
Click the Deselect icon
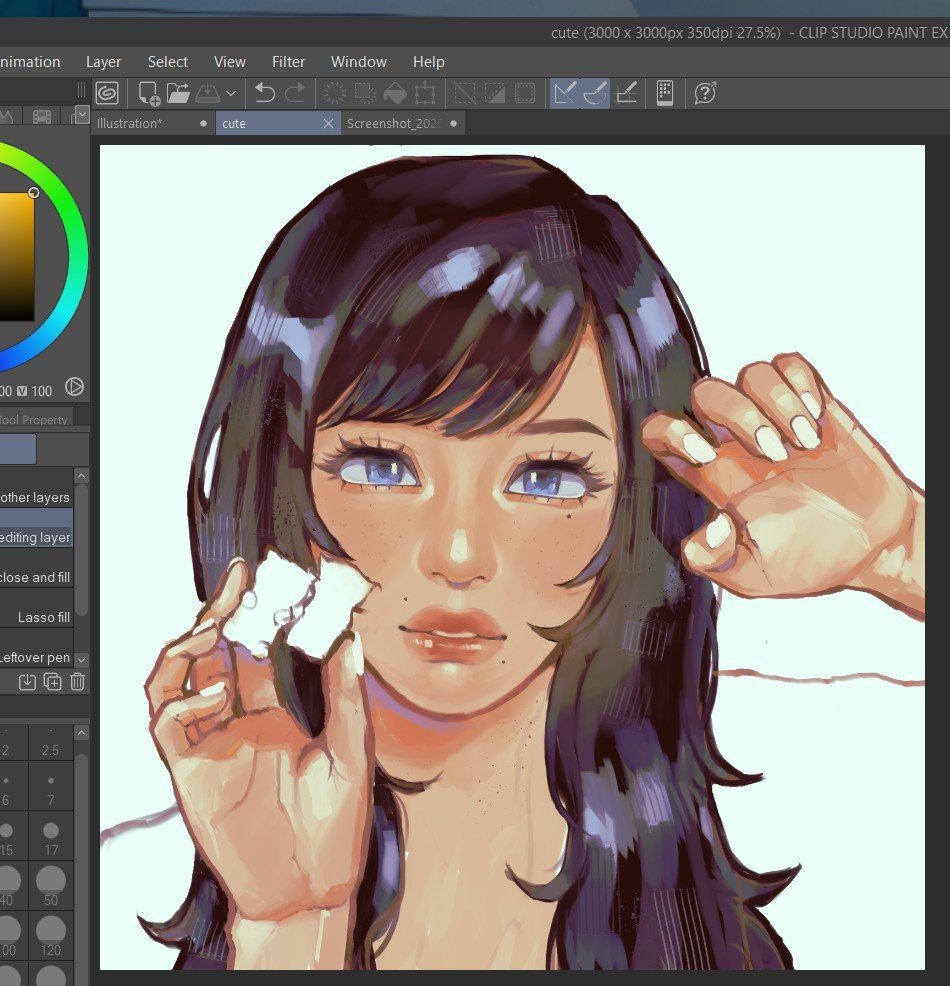coord(465,94)
